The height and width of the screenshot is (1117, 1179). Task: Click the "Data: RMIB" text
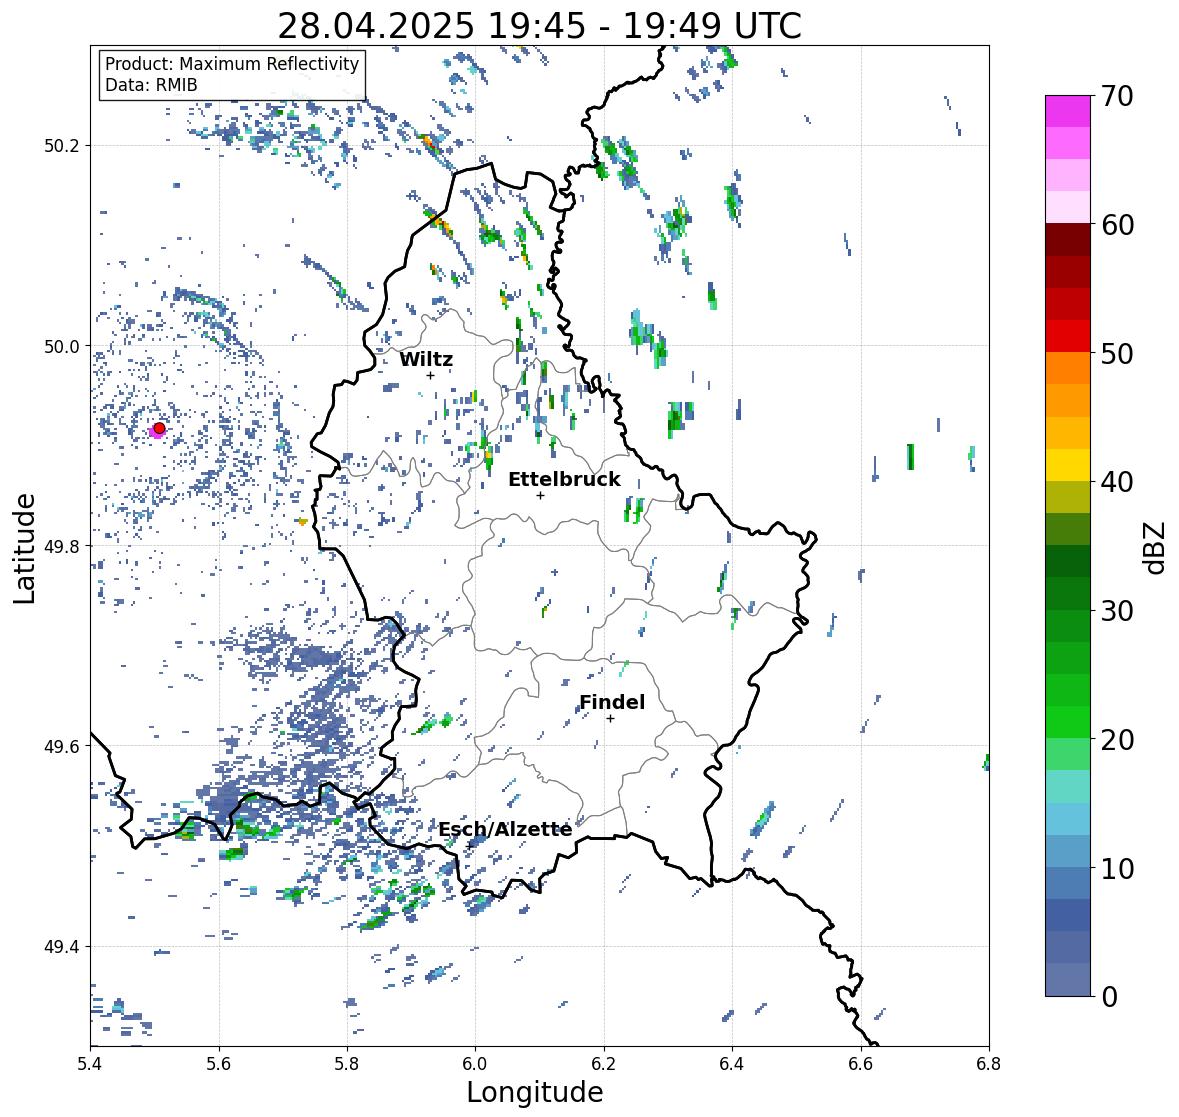click(x=151, y=85)
